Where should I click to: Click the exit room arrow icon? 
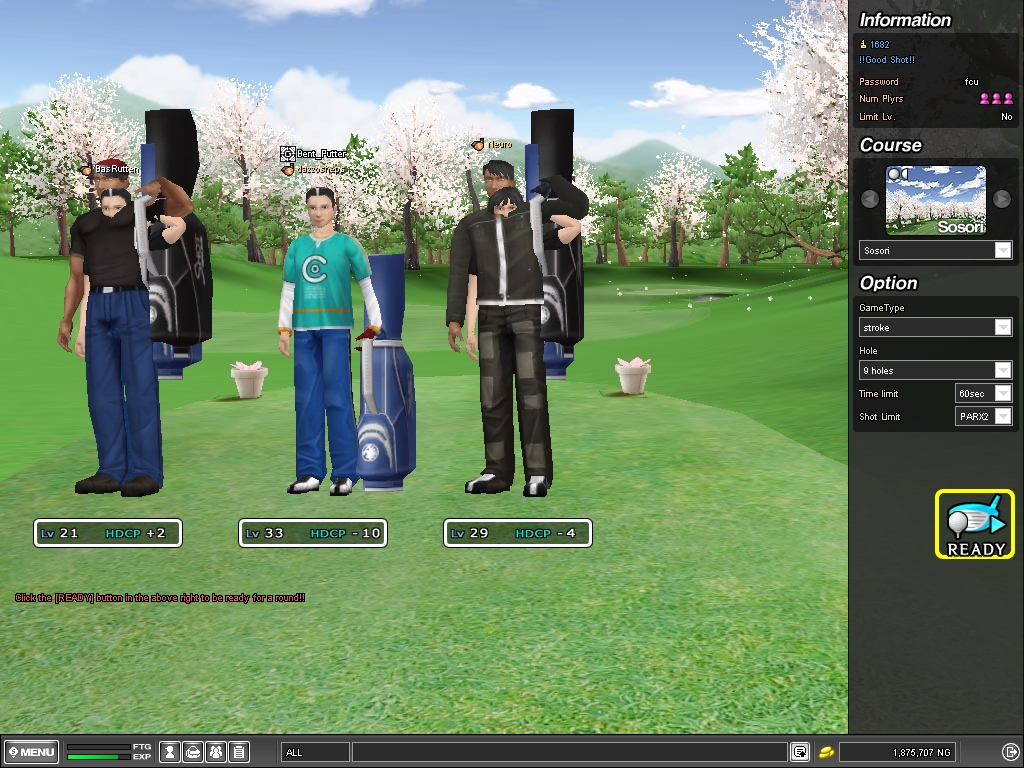click(1010, 752)
